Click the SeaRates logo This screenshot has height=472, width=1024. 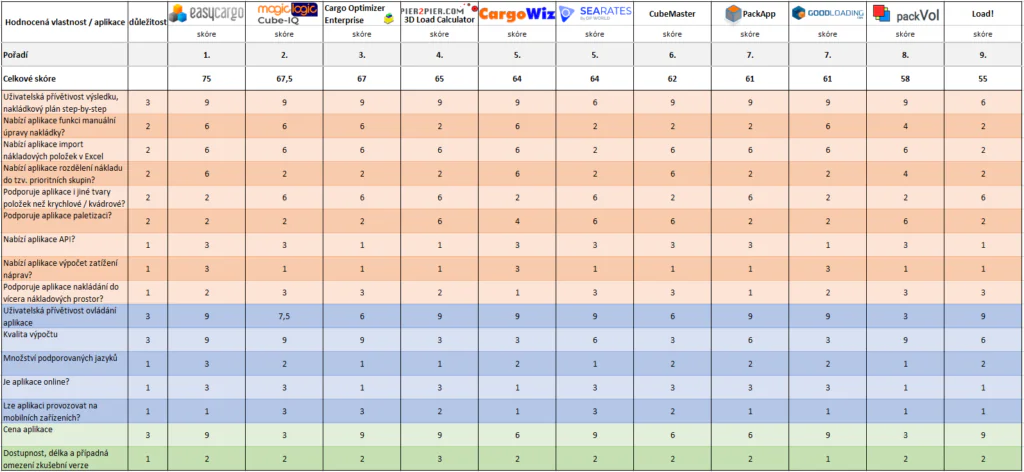[x=594, y=12]
